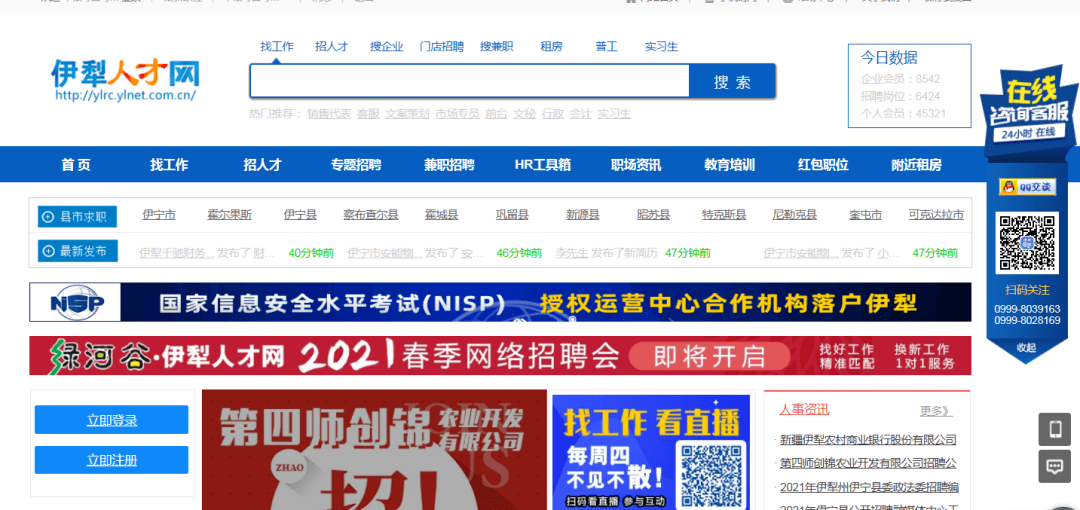Click inside the job search input box

point(469,81)
